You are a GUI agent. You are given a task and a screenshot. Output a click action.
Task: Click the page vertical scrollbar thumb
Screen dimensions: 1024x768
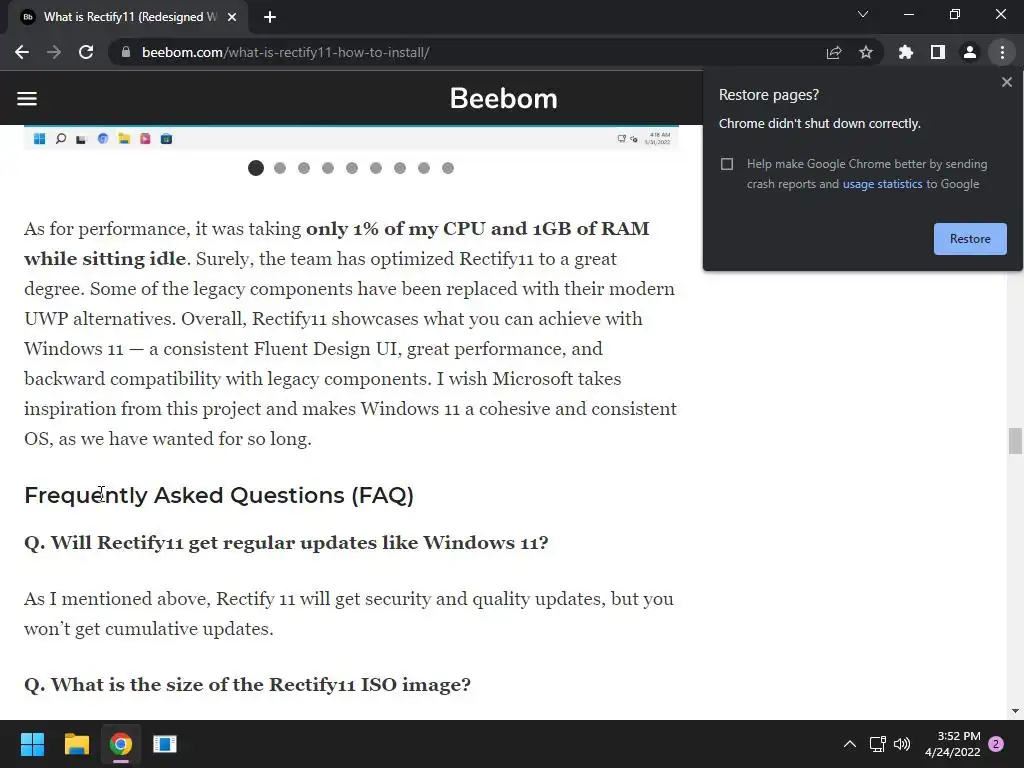[x=1015, y=441]
